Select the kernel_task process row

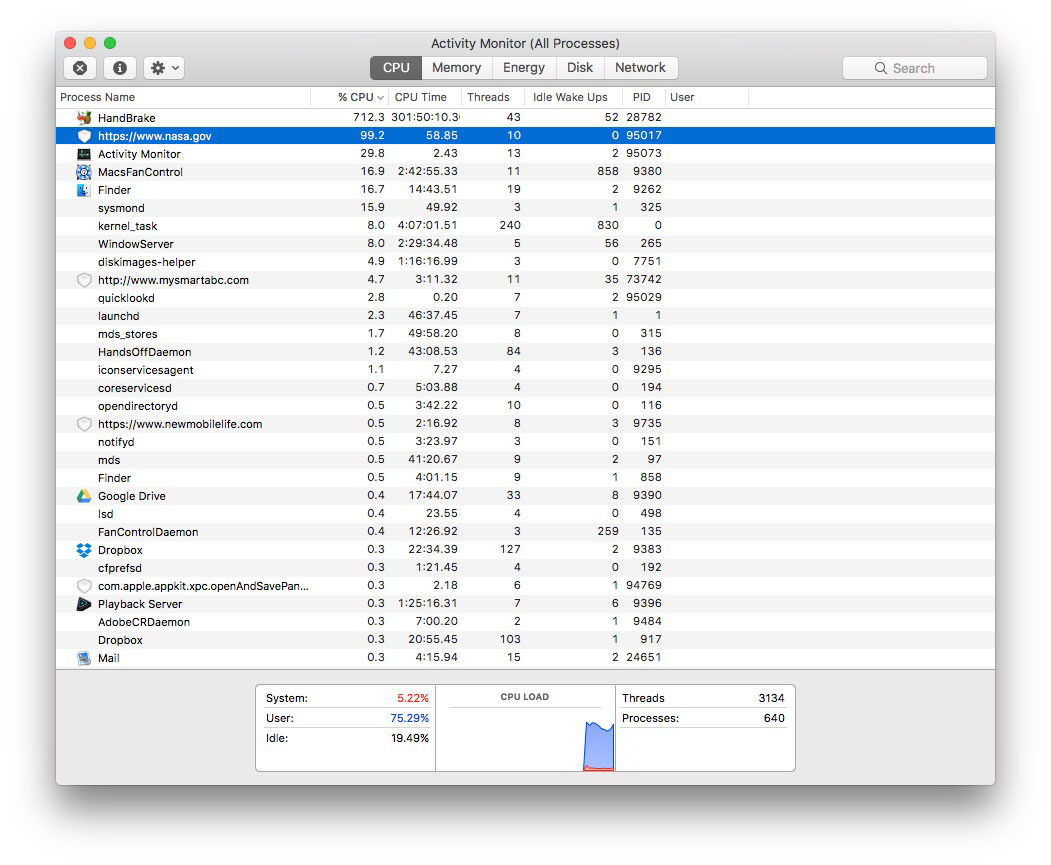(525, 226)
